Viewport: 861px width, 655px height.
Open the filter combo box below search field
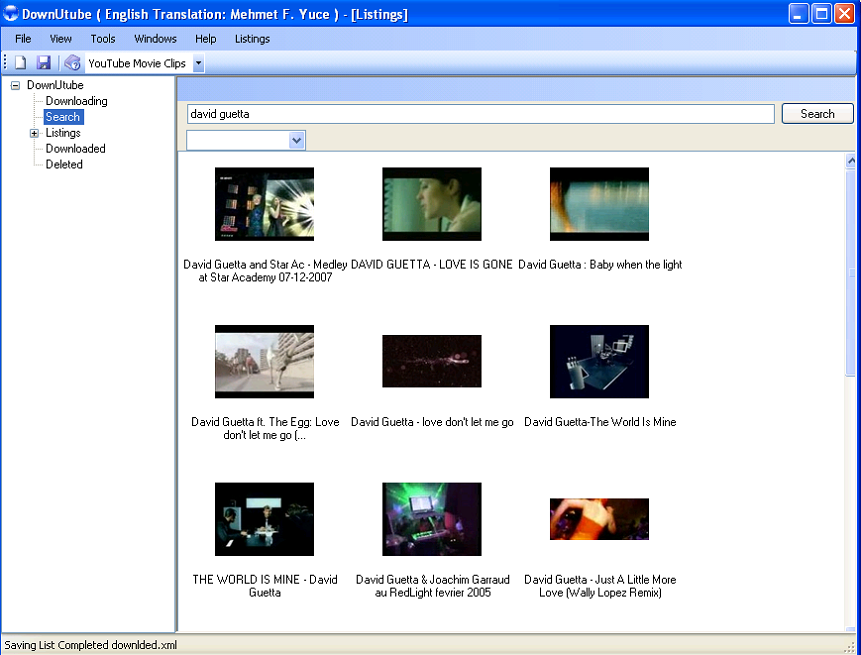click(x=246, y=141)
